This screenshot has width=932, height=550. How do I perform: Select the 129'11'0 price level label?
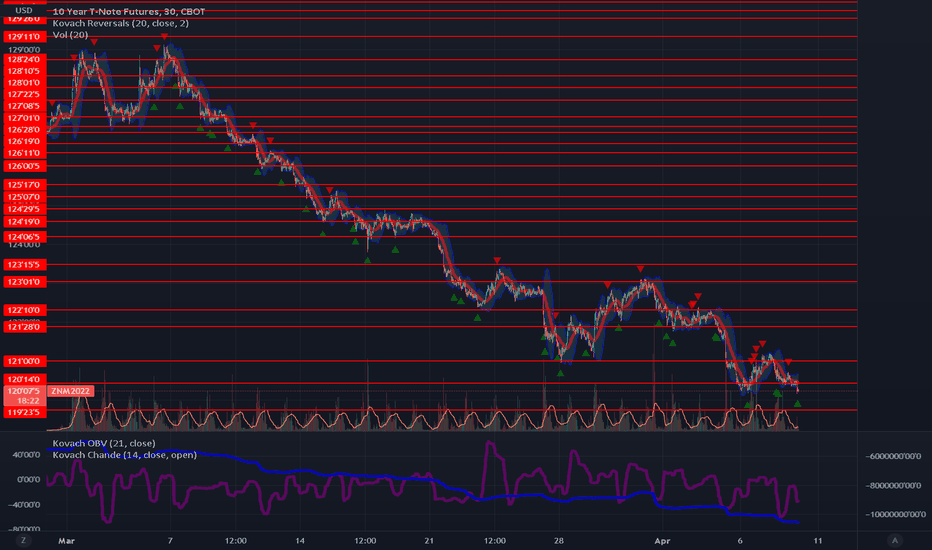tap(24, 37)
